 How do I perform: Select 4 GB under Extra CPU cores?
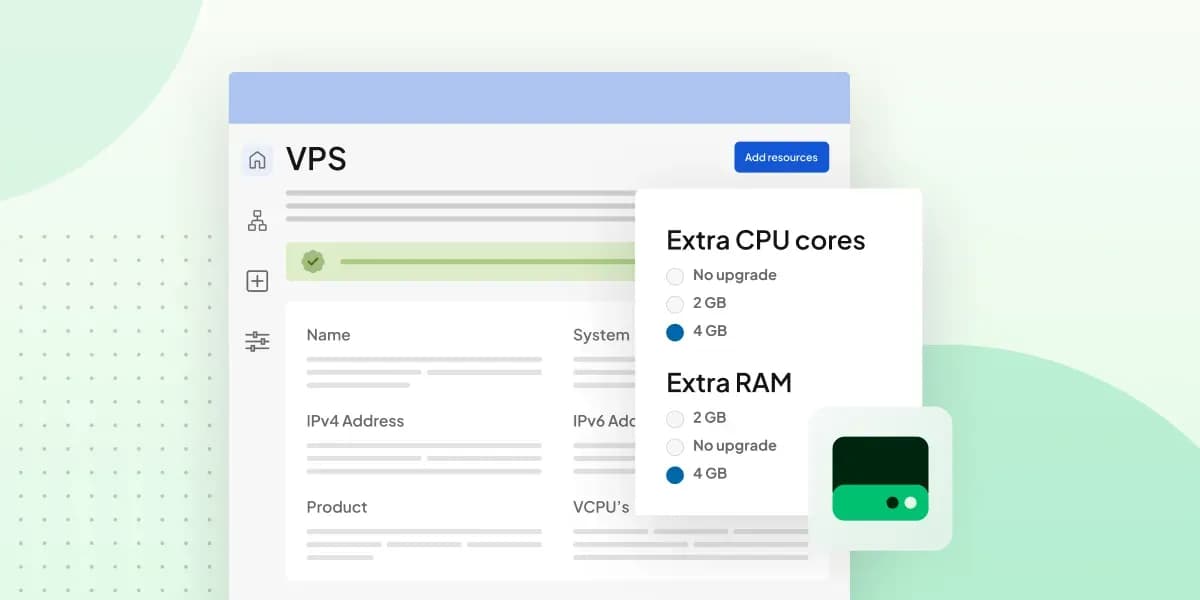coord(675,332)
